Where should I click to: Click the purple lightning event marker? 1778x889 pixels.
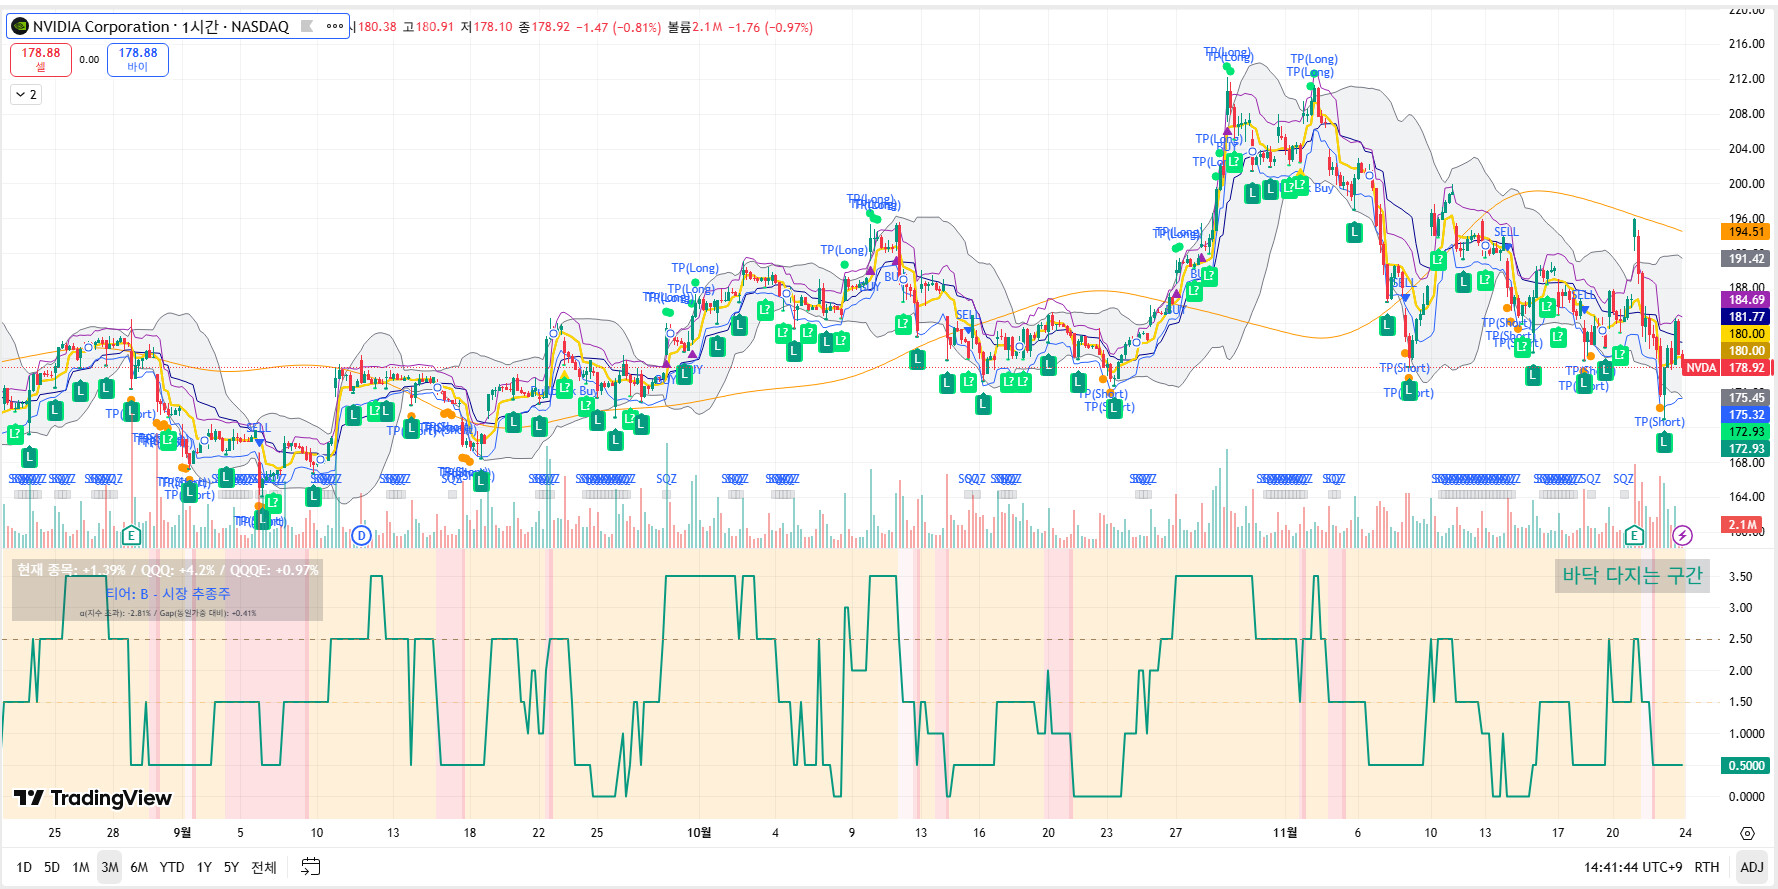pyautogui.click(x=1683, y=536)
